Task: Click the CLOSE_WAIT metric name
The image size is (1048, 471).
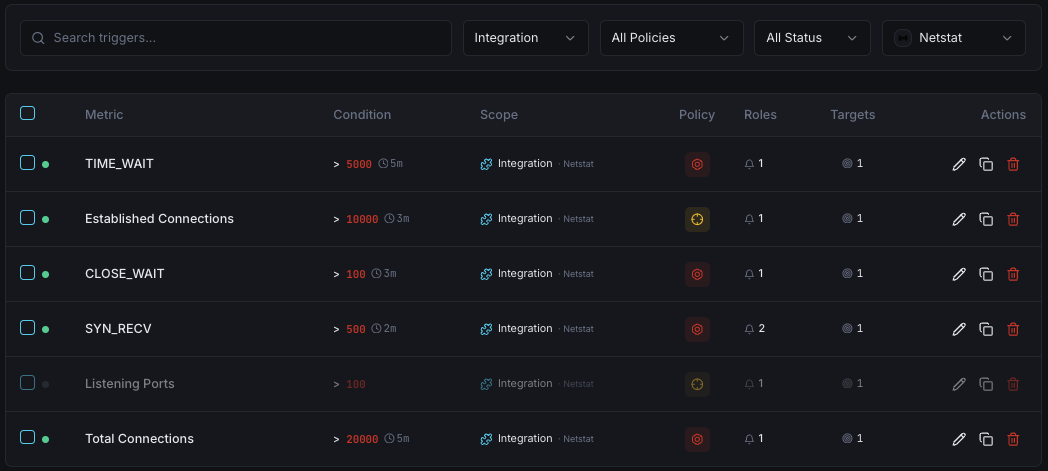Action: coord(125,274)
